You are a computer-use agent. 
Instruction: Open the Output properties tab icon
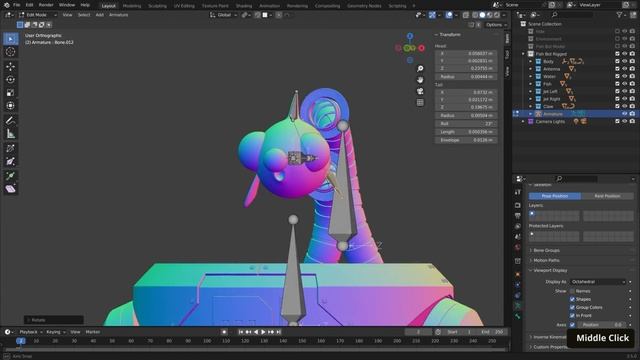[518, 216]
